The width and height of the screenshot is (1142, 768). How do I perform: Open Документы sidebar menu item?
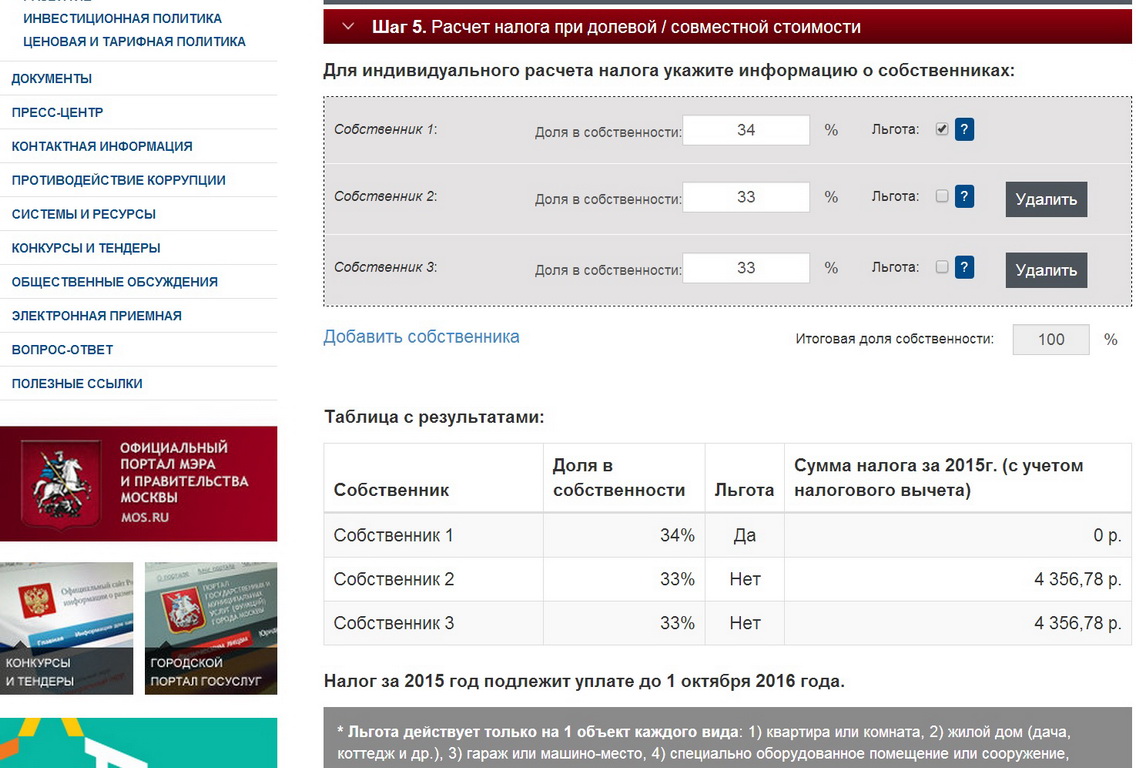pos(52,78)
